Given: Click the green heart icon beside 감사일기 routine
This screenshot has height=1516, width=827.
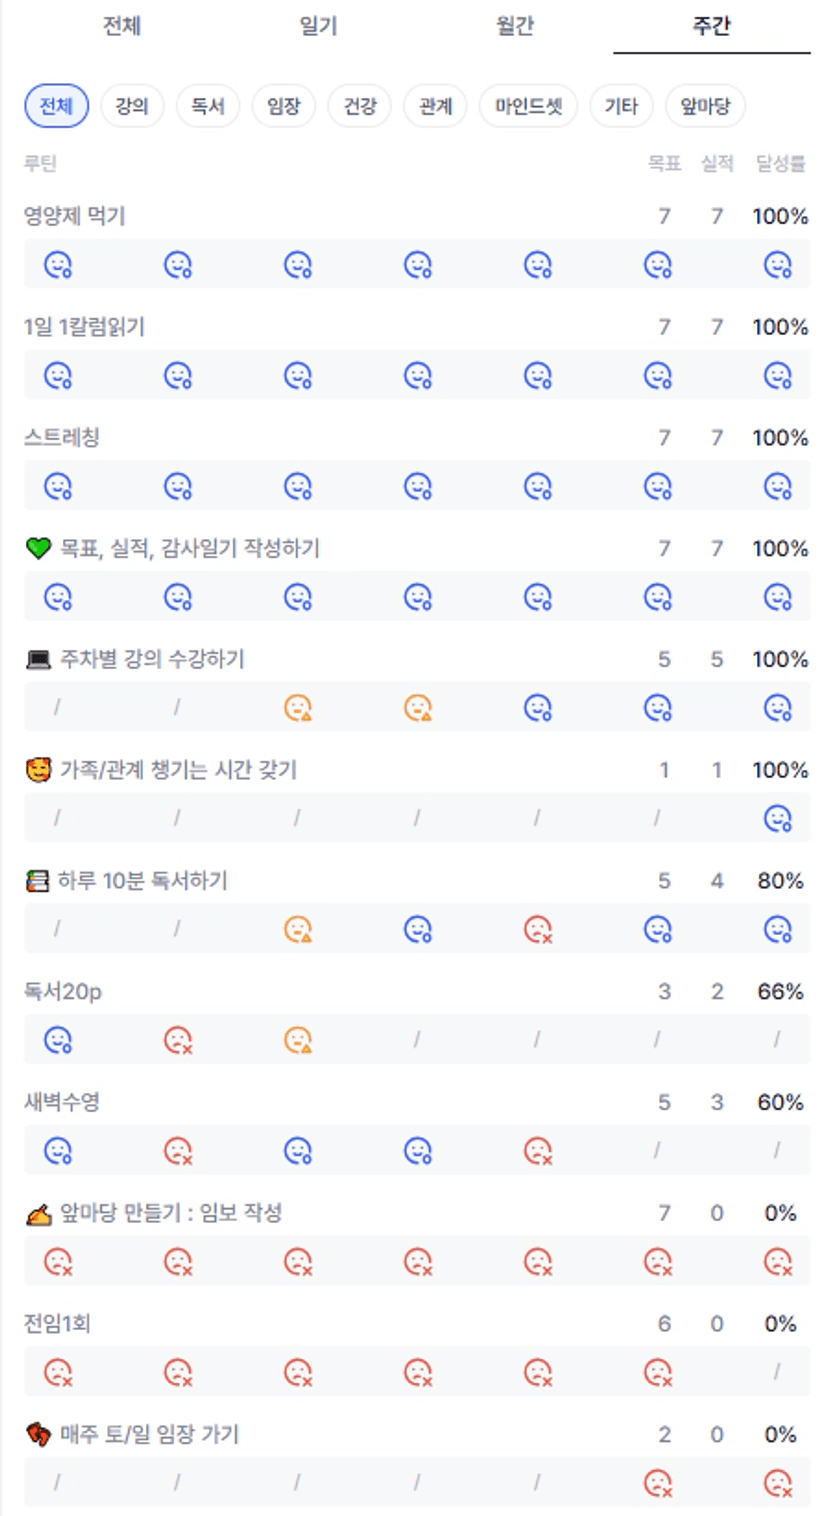Looking at the screenshot, I should click(x=38, y=549).
